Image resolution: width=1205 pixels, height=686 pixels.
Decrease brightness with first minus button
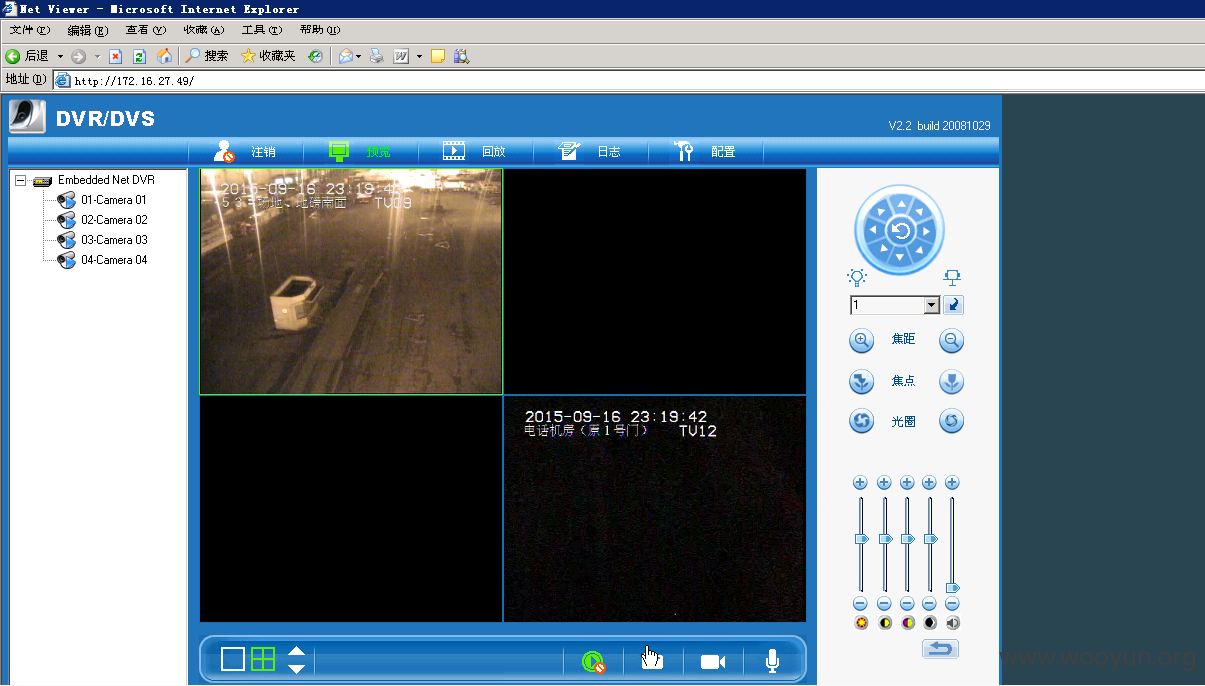pos(860,604)
